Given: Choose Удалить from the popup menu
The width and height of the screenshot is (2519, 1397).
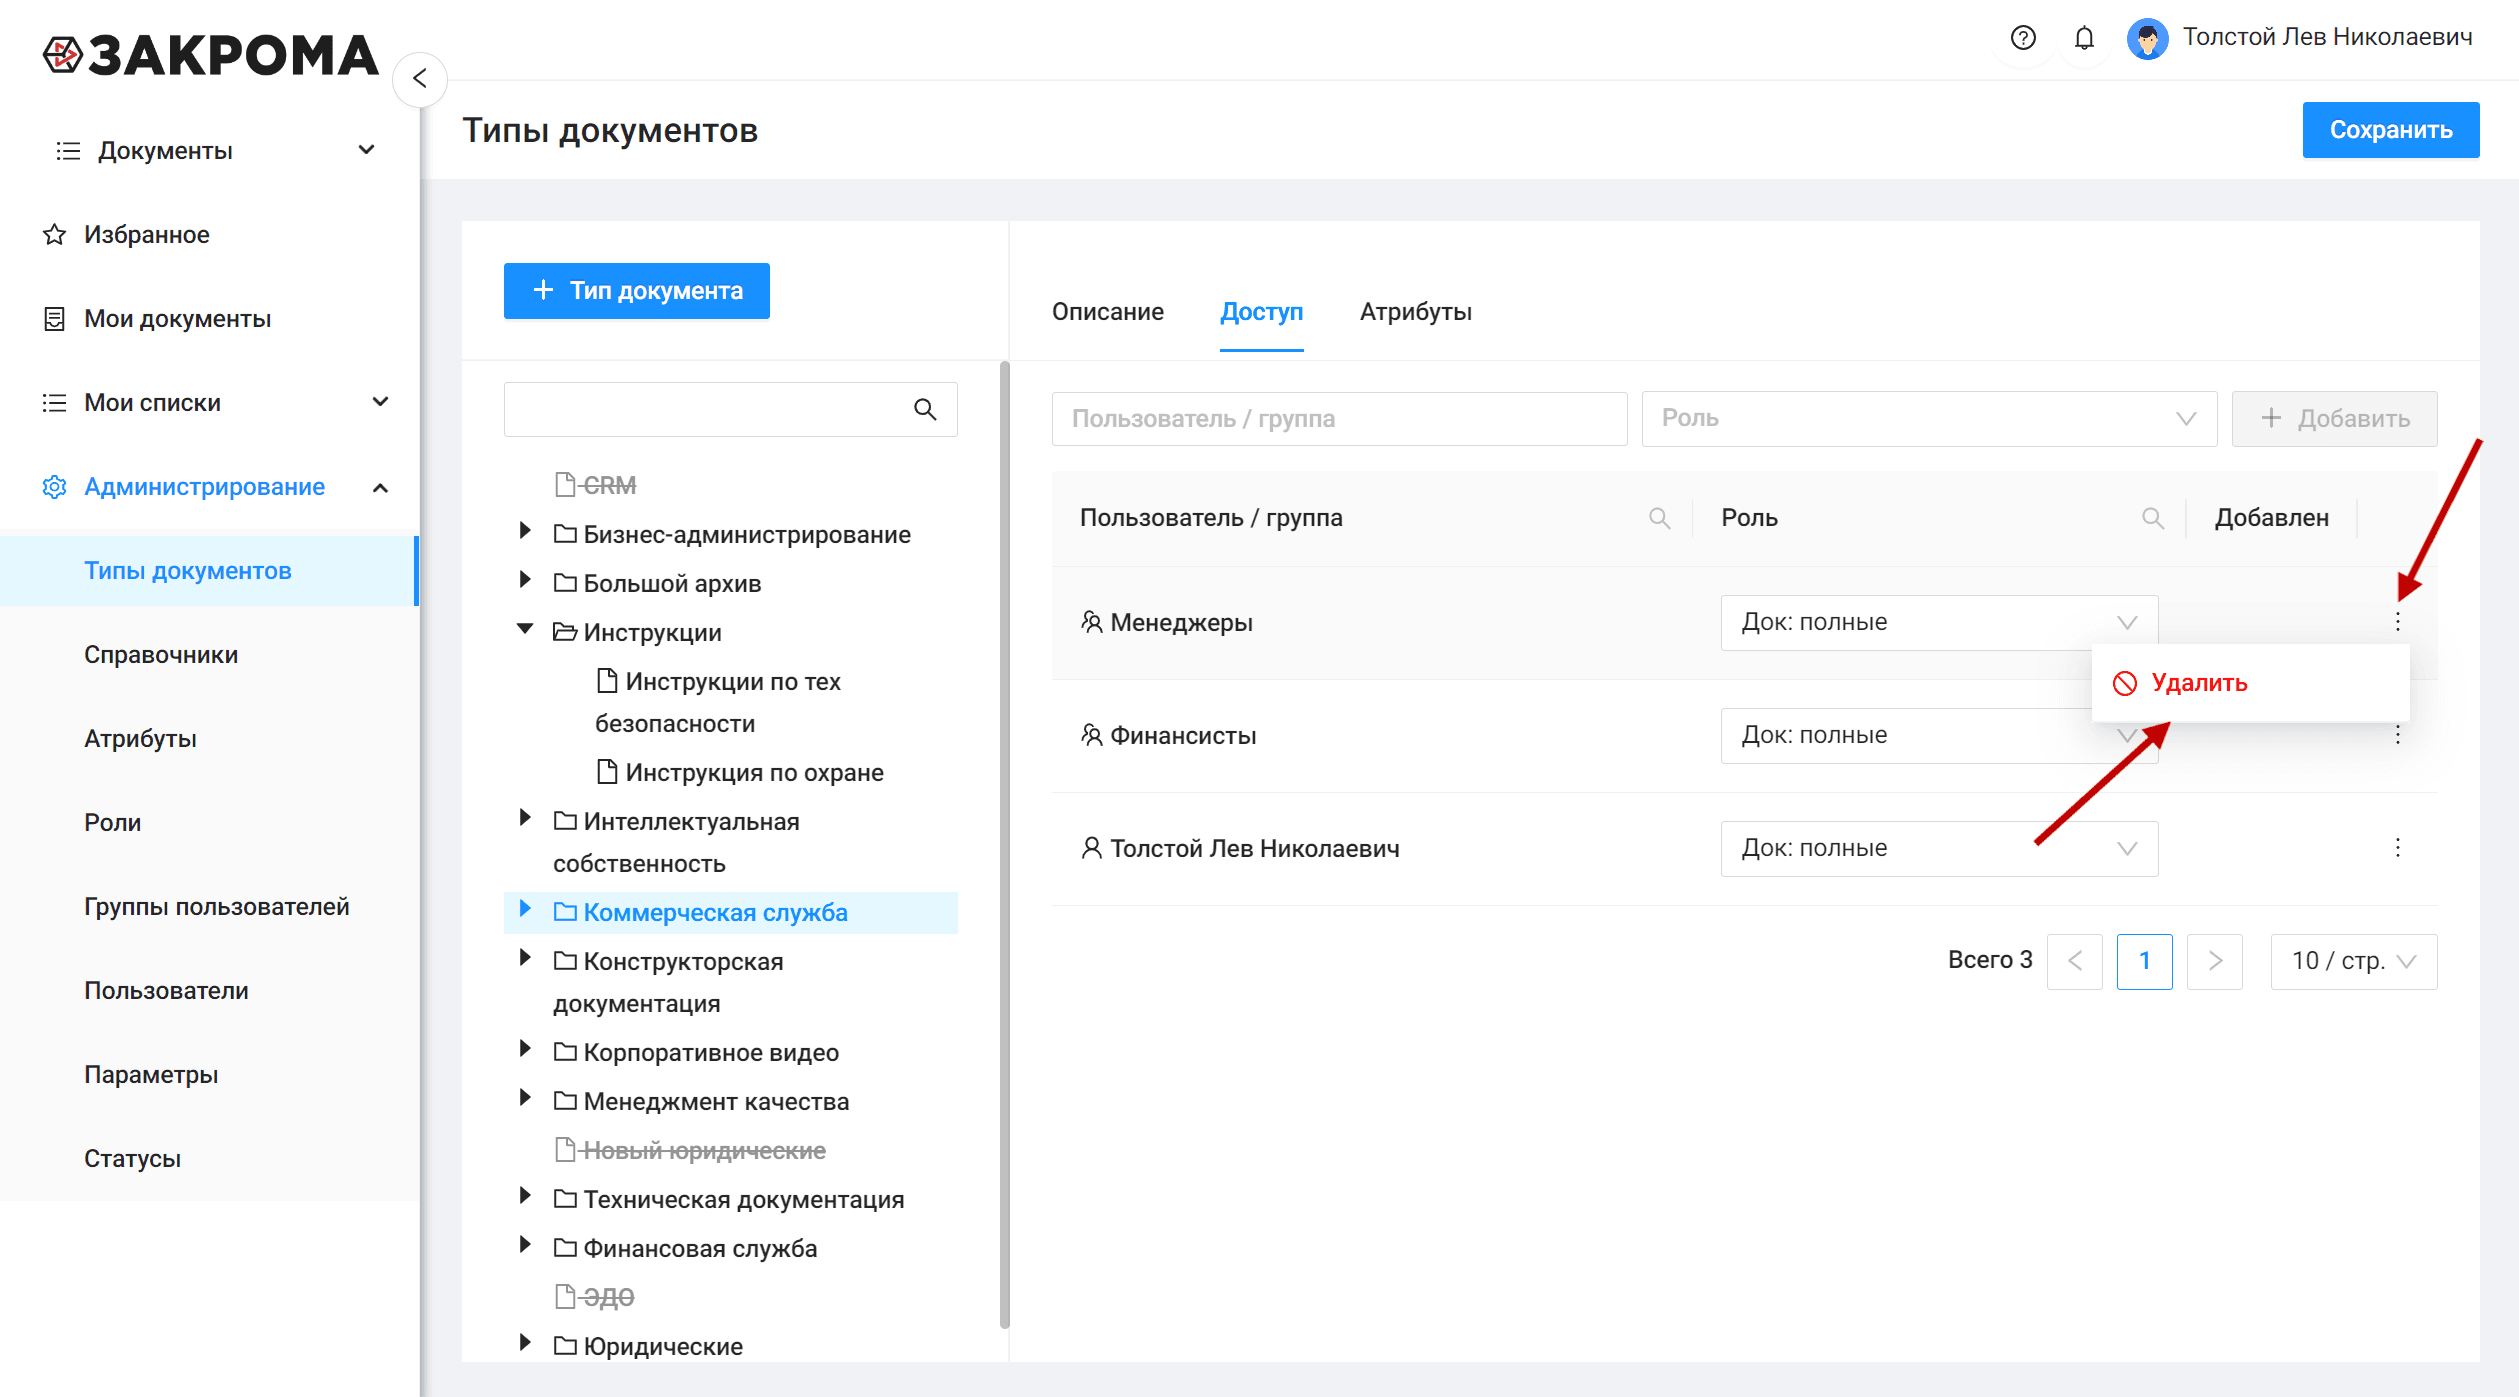Looking at the screenshot, I should 2250,683.
